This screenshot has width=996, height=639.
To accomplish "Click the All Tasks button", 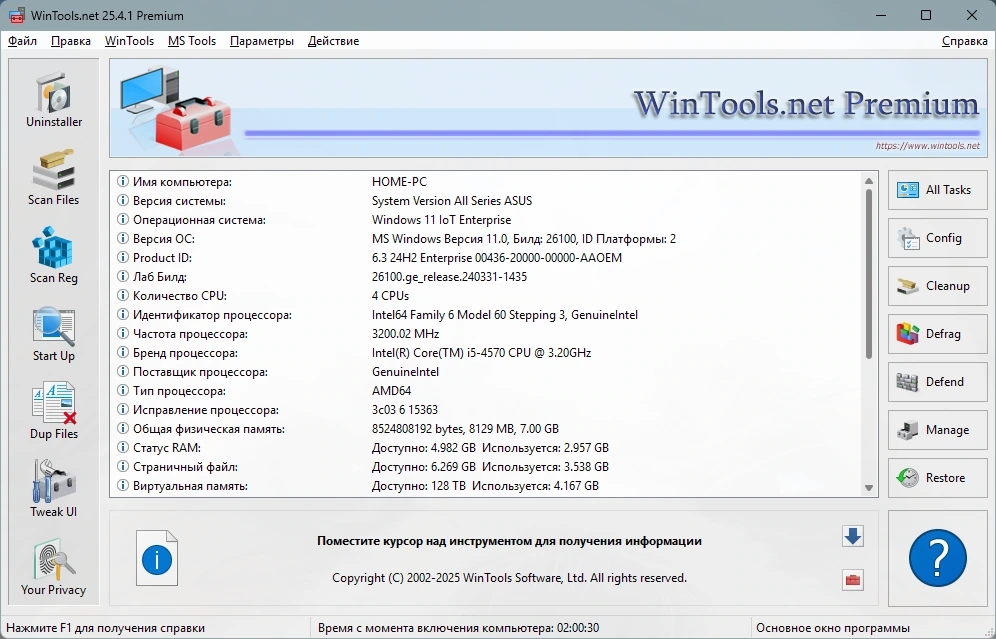I will (x=938, y=190).
